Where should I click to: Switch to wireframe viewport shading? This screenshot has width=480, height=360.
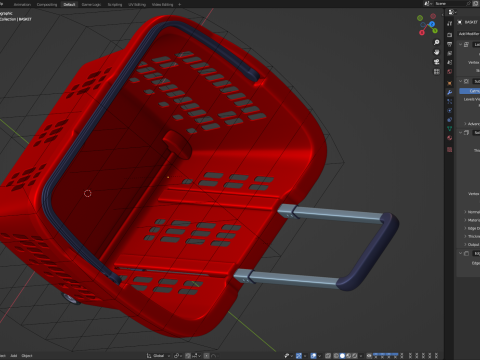coord(336,356)
